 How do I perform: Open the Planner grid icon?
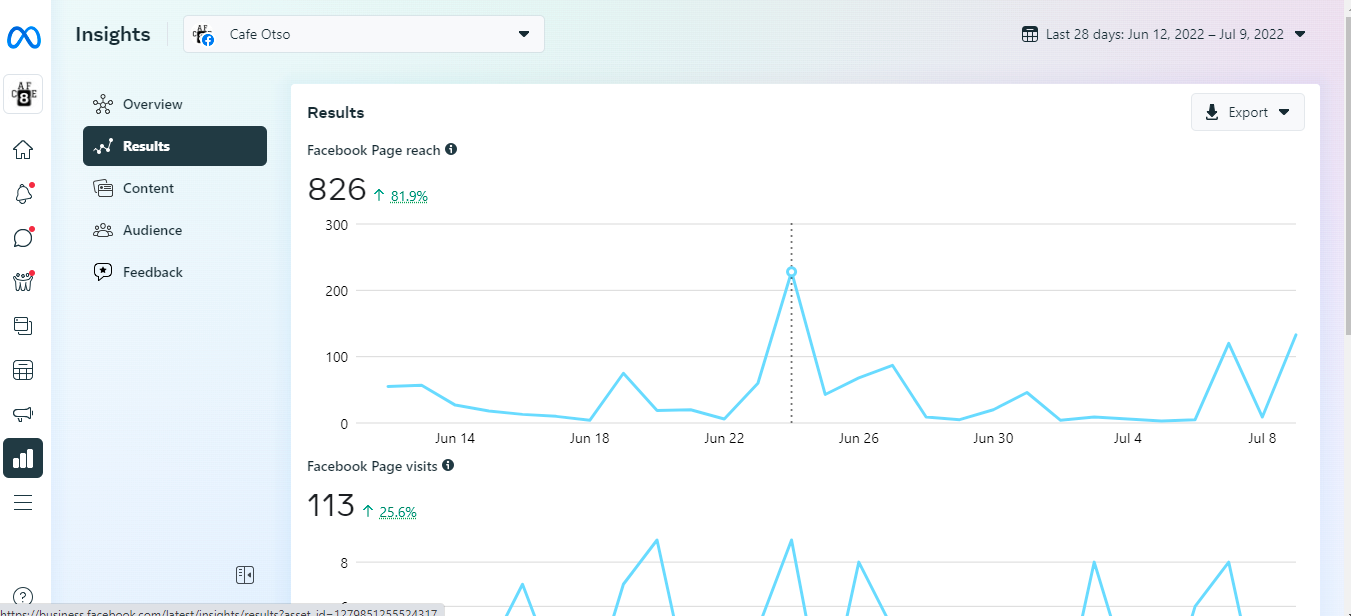click(23, 370)
